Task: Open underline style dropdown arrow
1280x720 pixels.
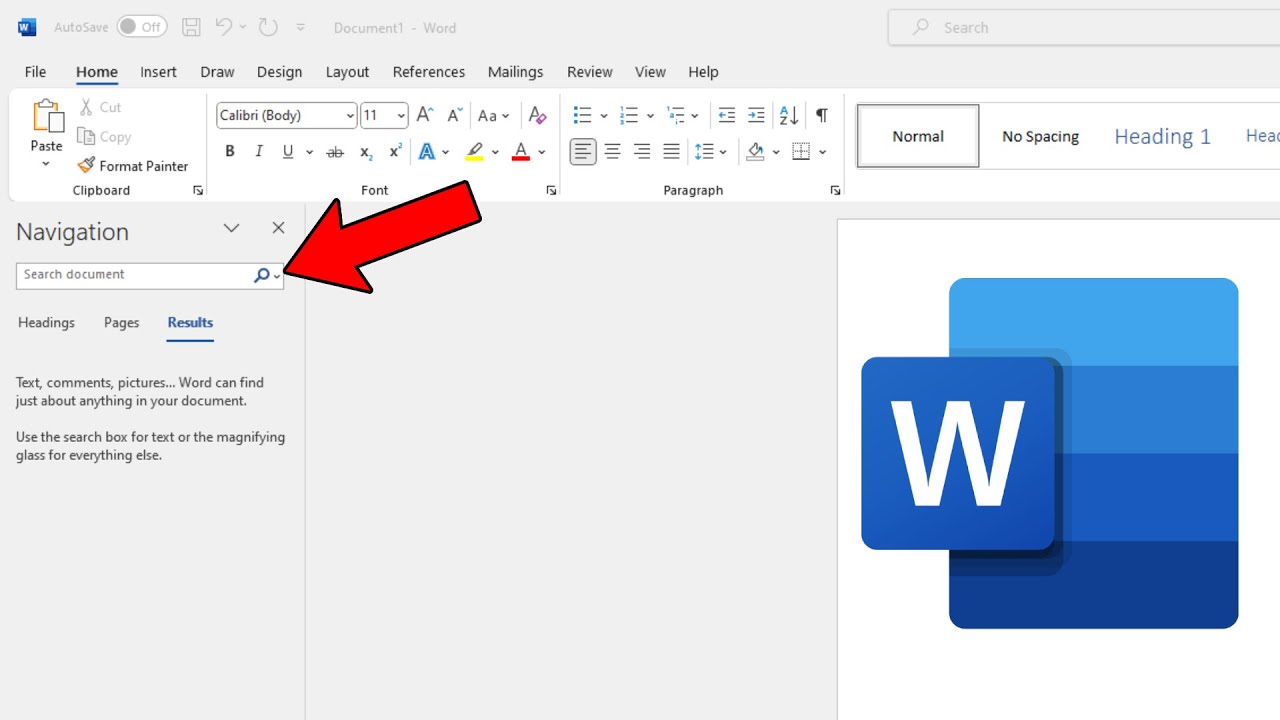Action: 309,152
